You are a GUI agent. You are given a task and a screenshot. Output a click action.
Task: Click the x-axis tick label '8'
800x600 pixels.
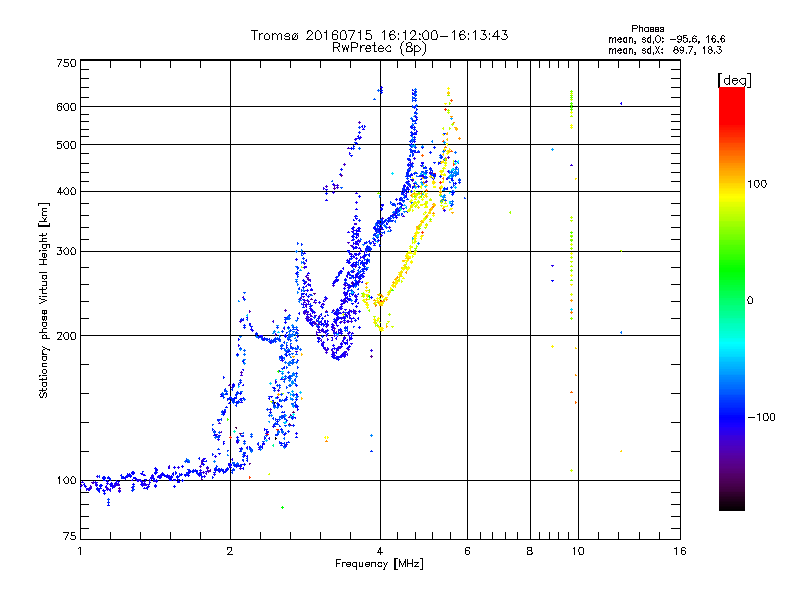(530, 551)
